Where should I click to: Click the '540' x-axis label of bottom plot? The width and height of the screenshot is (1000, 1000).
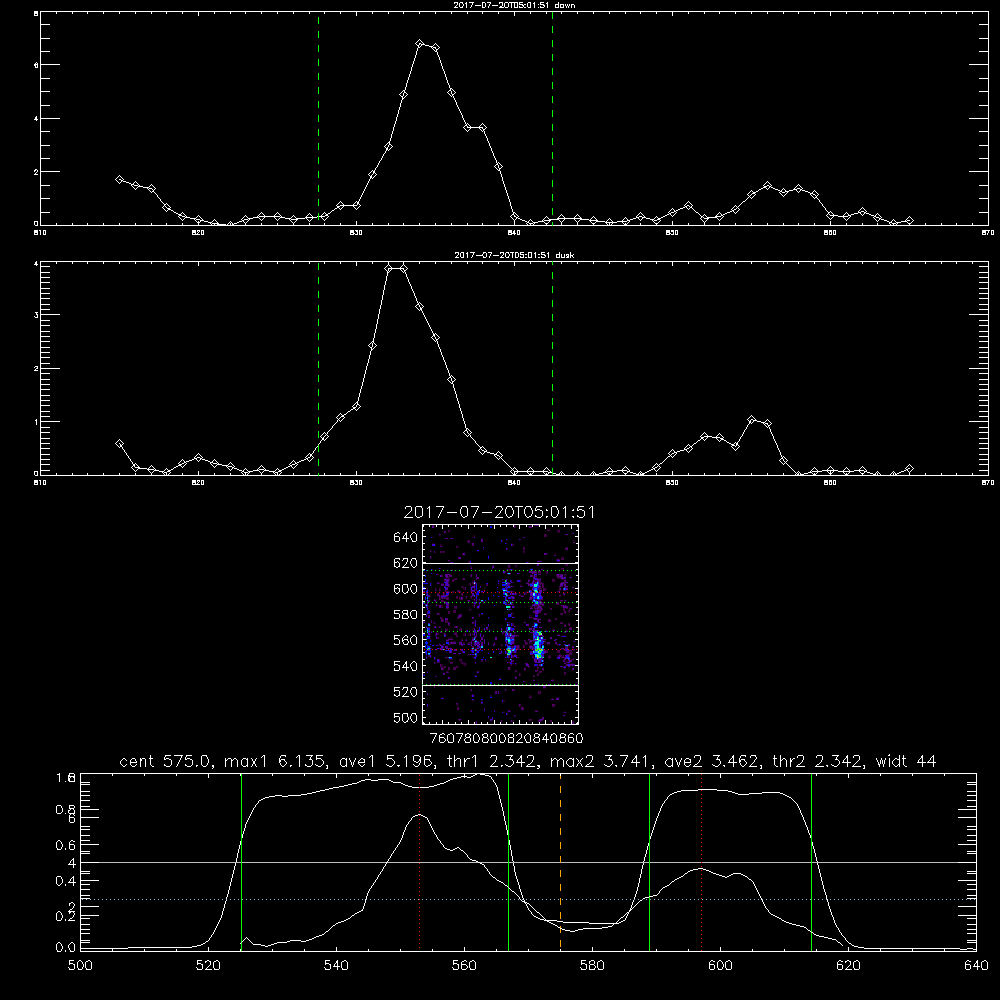tap(336, 966)
